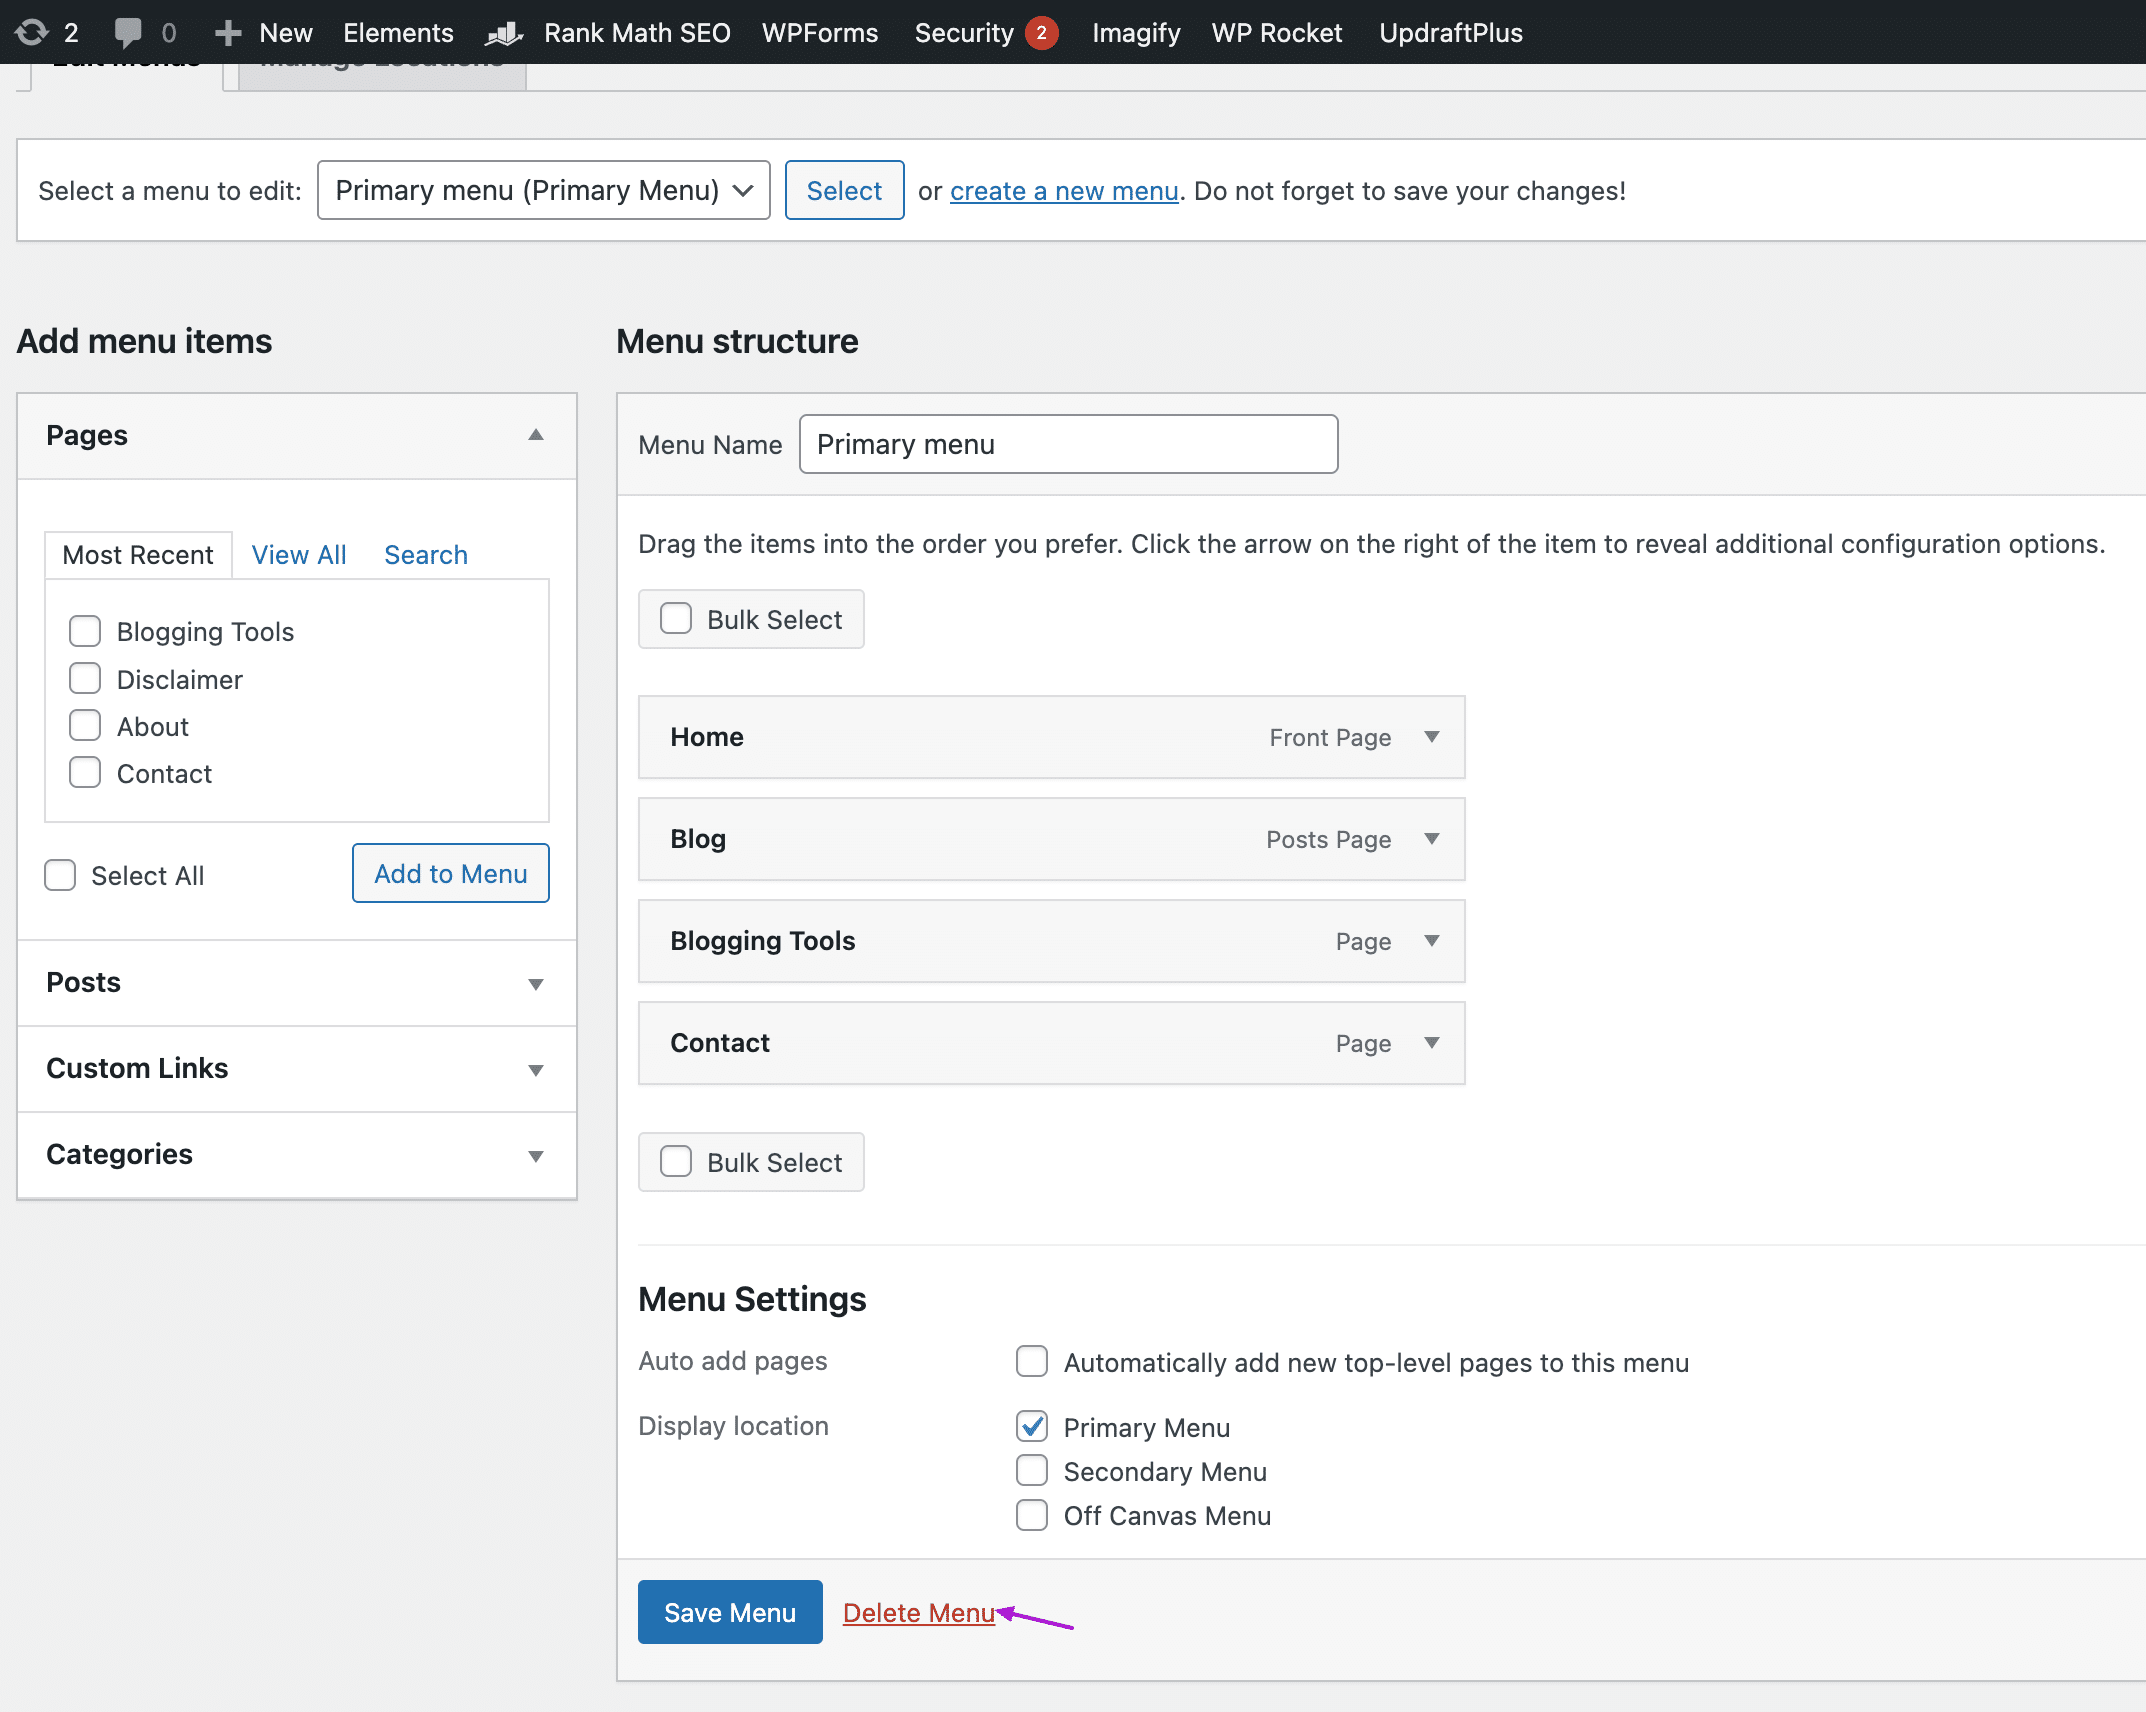The width and height of the screenshot is (2146, 1712).
Task: Open the comments bubble icon
Action: [128, 32]
